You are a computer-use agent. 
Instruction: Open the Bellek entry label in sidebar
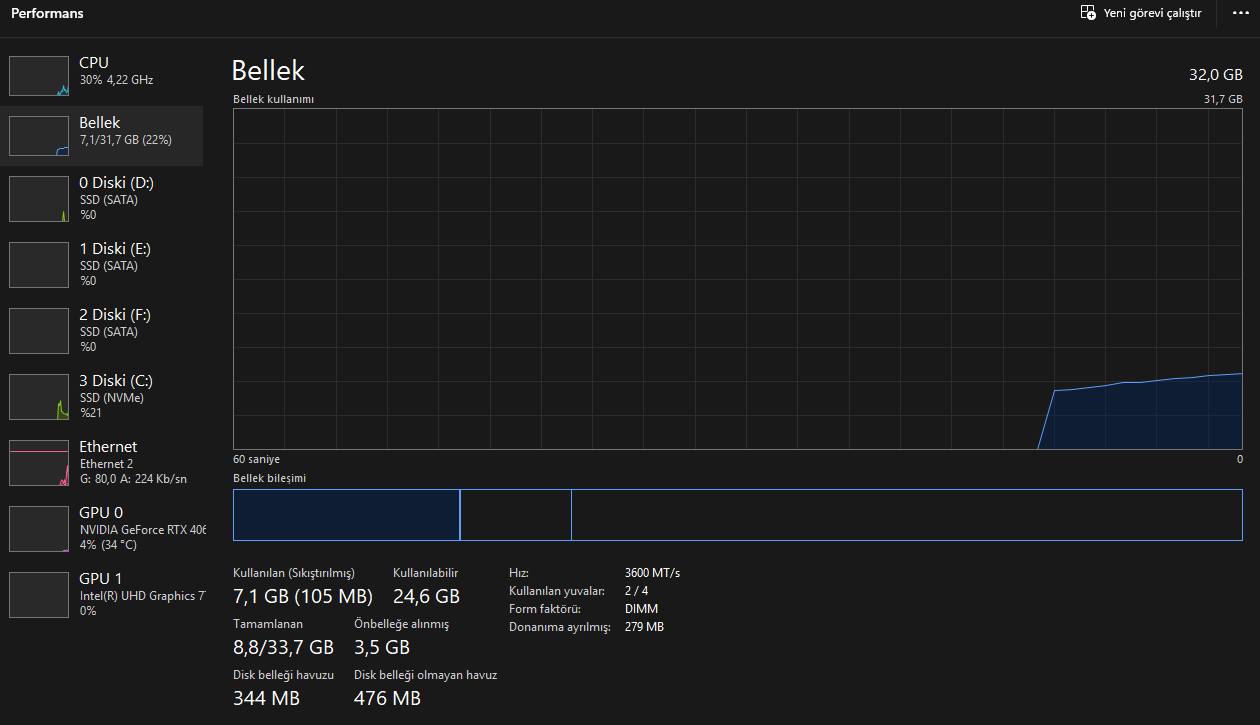[x=100, y=123]
